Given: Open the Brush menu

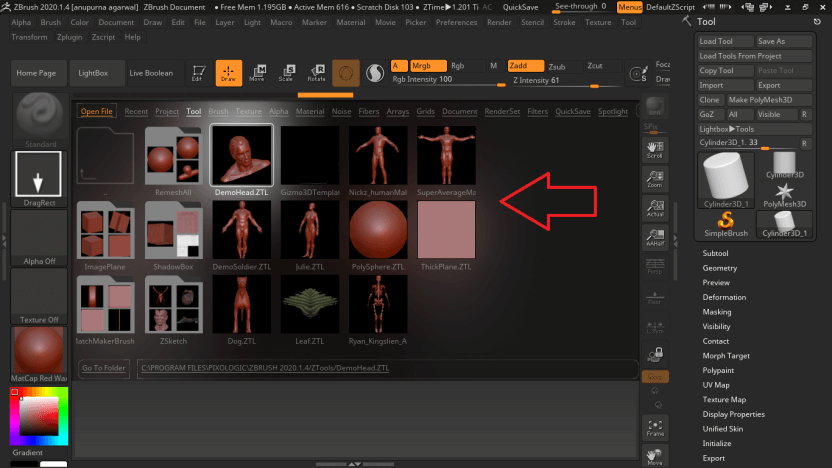Looking at the screenshot, I should pos(50,22).
